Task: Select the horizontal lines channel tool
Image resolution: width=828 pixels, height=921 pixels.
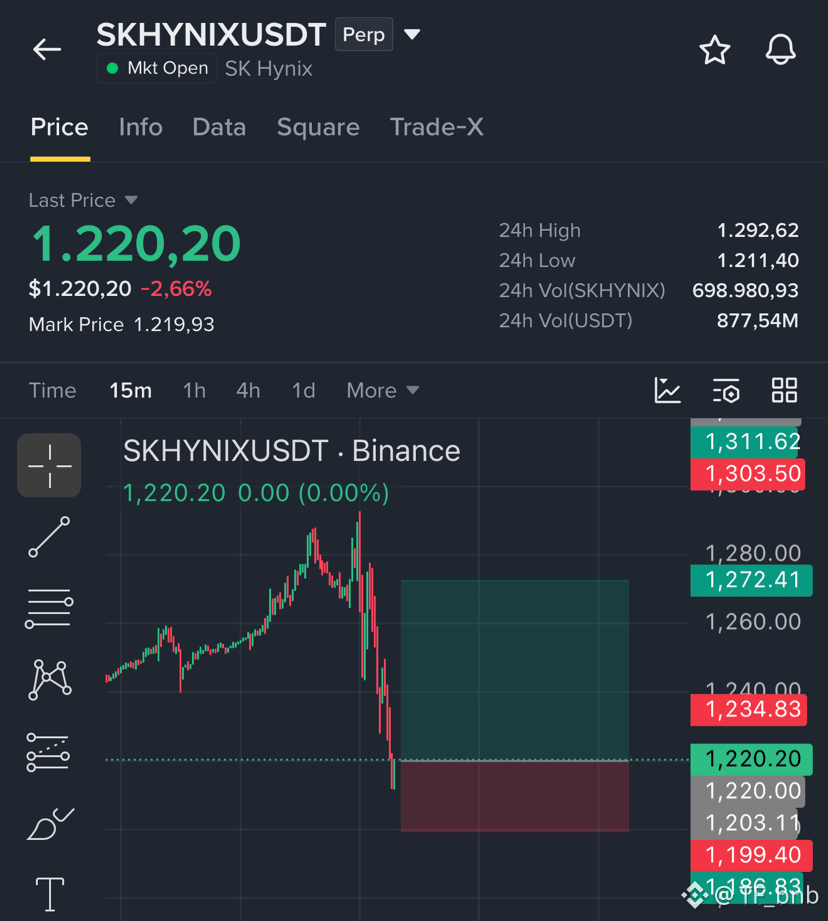Action: pos(49,608)
